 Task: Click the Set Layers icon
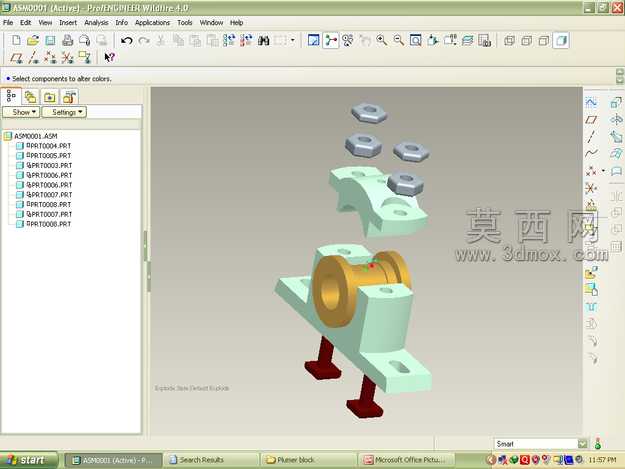pyautogui.click(x=468, y=41)
